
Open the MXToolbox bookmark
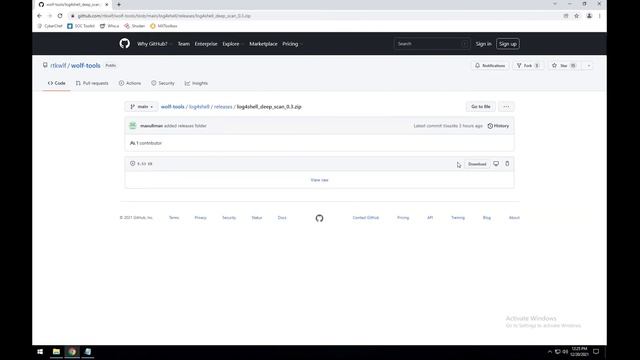[164, 26]
